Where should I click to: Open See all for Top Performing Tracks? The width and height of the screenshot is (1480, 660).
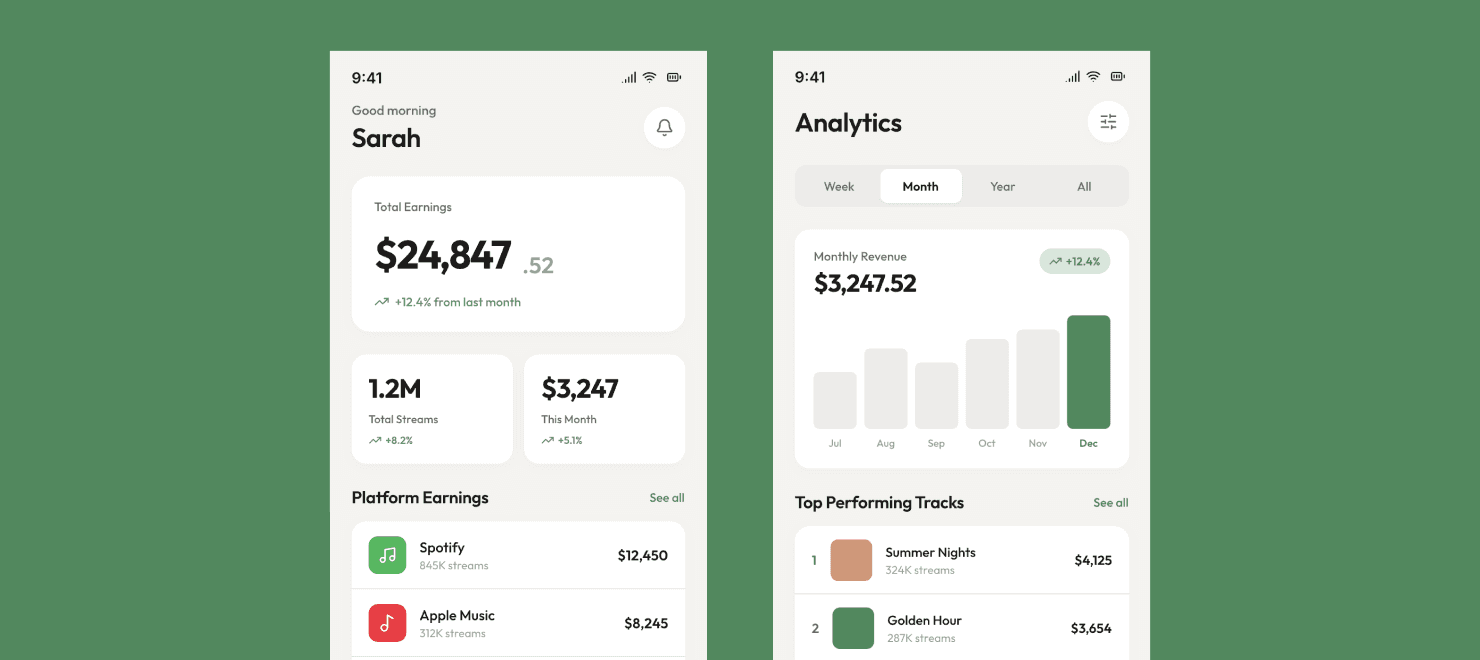click(1110, 503)
